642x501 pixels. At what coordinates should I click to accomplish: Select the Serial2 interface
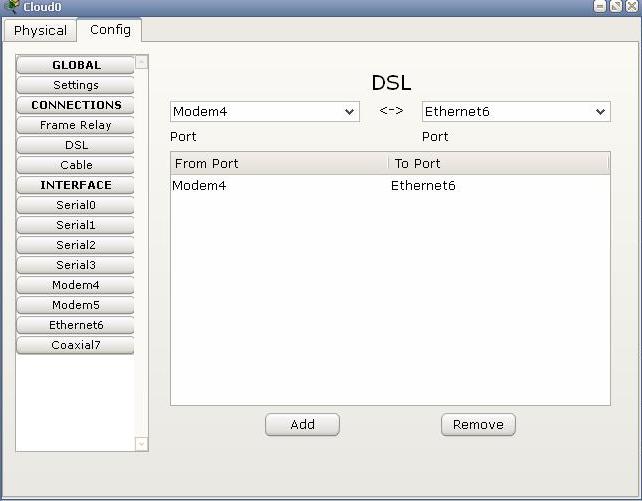[x=75, y=245]
